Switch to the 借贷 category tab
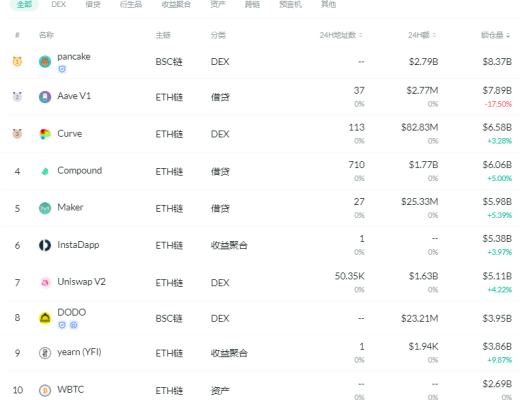The image size is (520, 400). coord(93,4)
